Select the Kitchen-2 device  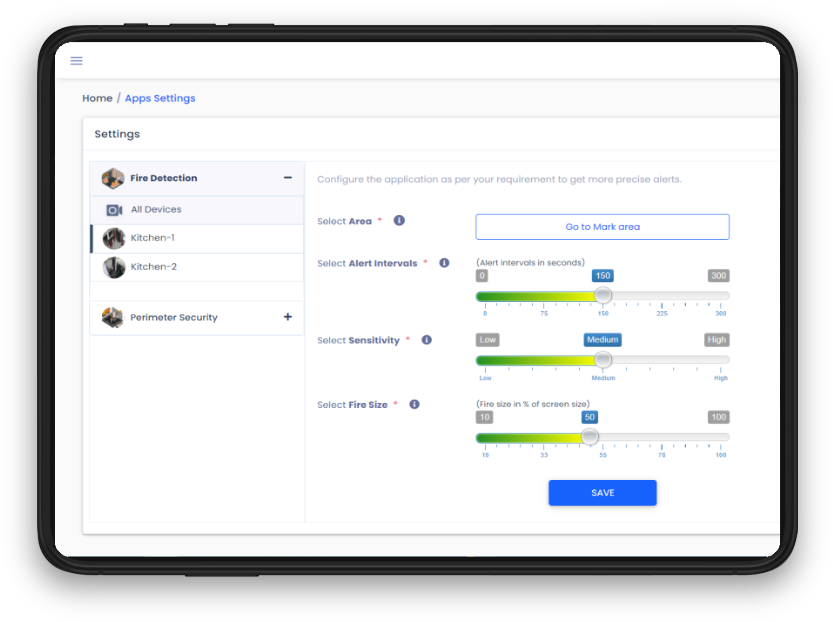click(197, 267)
